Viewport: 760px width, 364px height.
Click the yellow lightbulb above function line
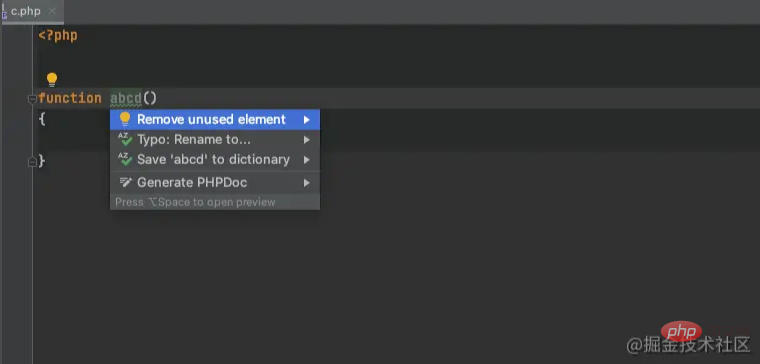coord(52,79)
